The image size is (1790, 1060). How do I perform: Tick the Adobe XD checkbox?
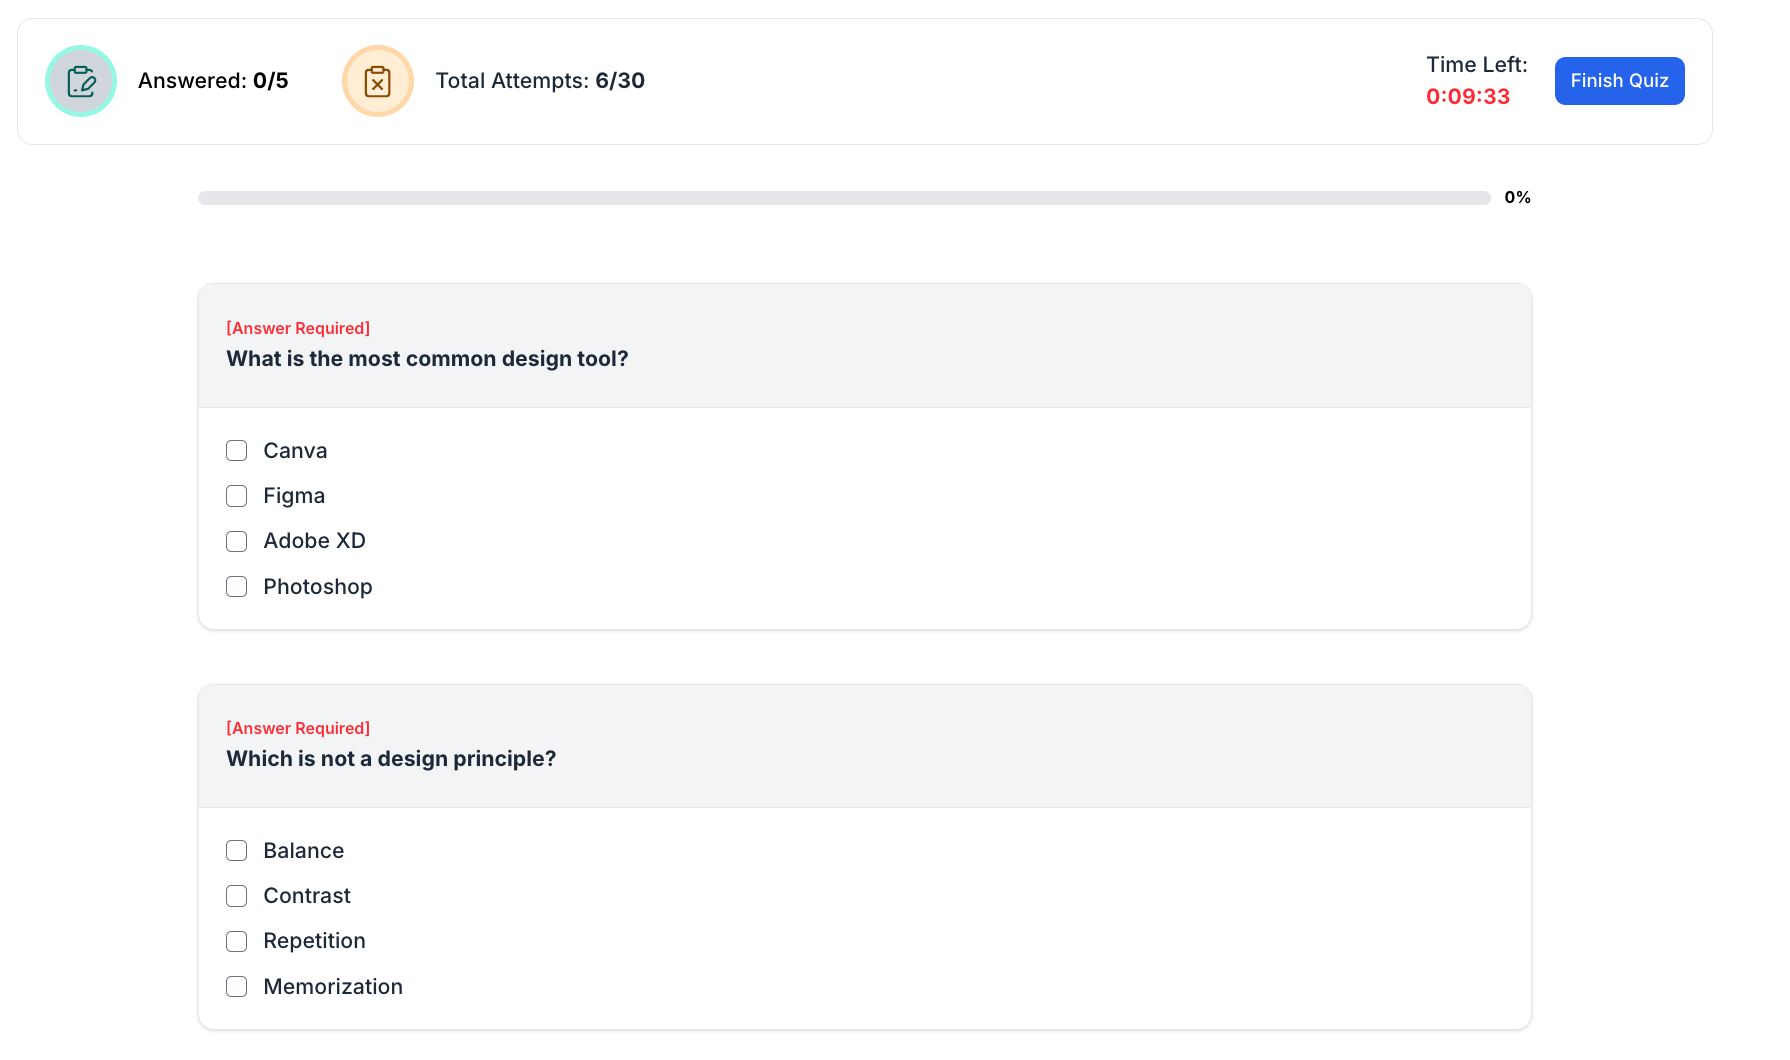(x=237, y=541)
